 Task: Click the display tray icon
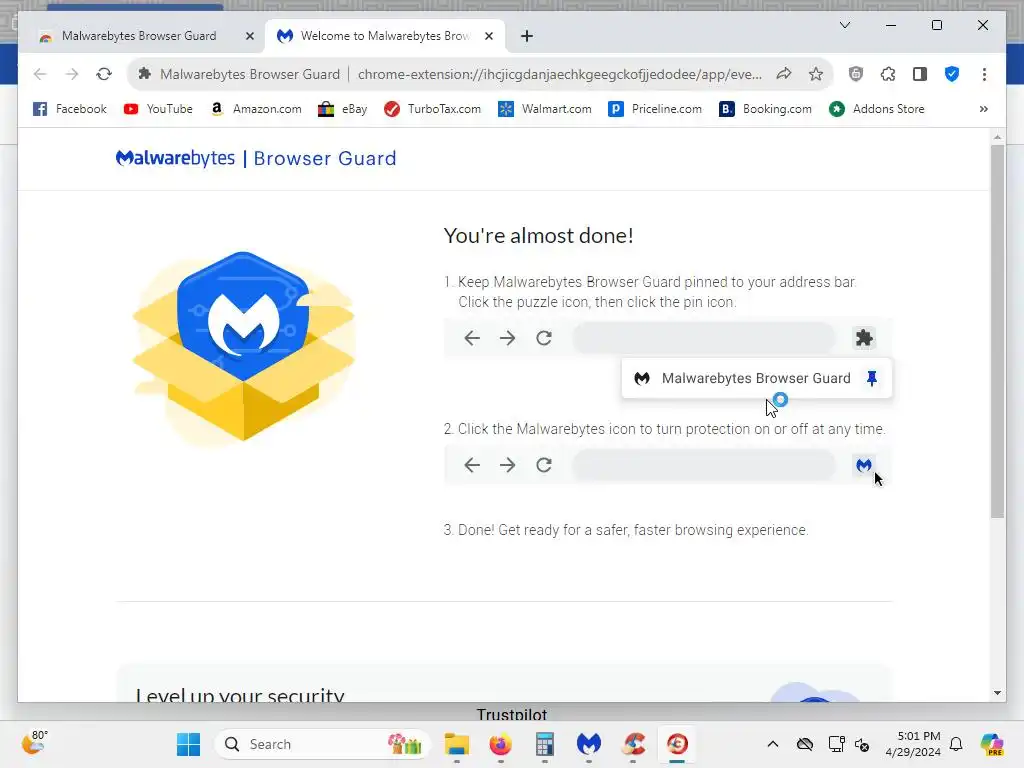pyautogui.click(x=837, y=744)
